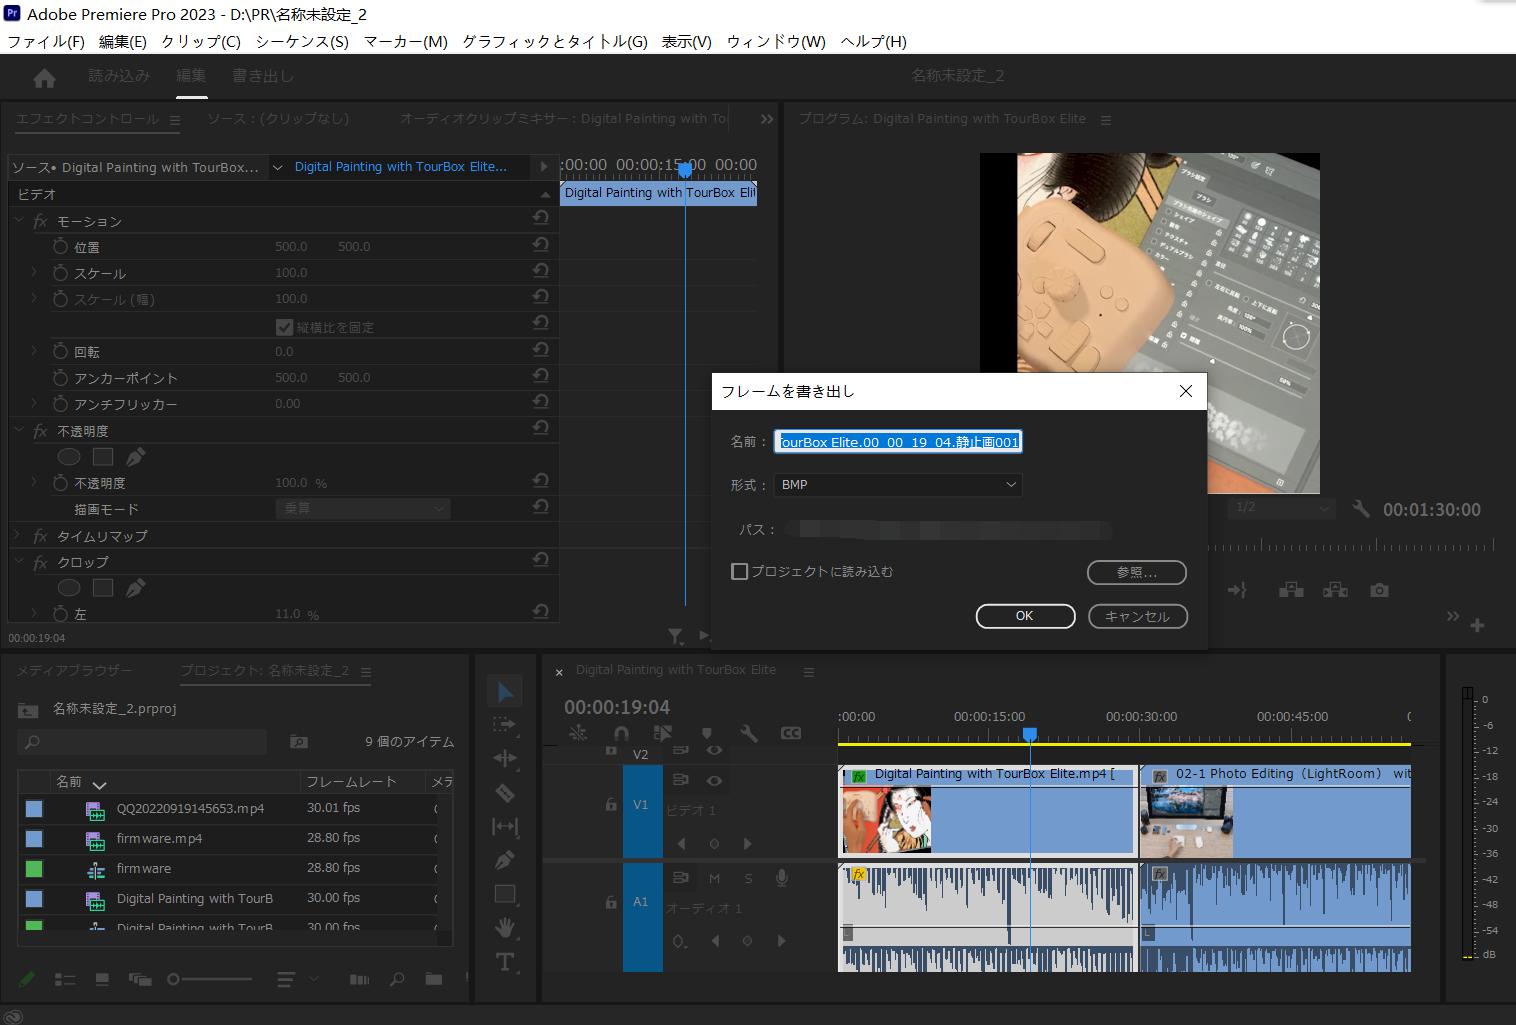Image resolution: width=1516 pixels, height=1025 pixels.
Task: Click the opacity ellipse mask icon
Action: (x=69, y=456)
